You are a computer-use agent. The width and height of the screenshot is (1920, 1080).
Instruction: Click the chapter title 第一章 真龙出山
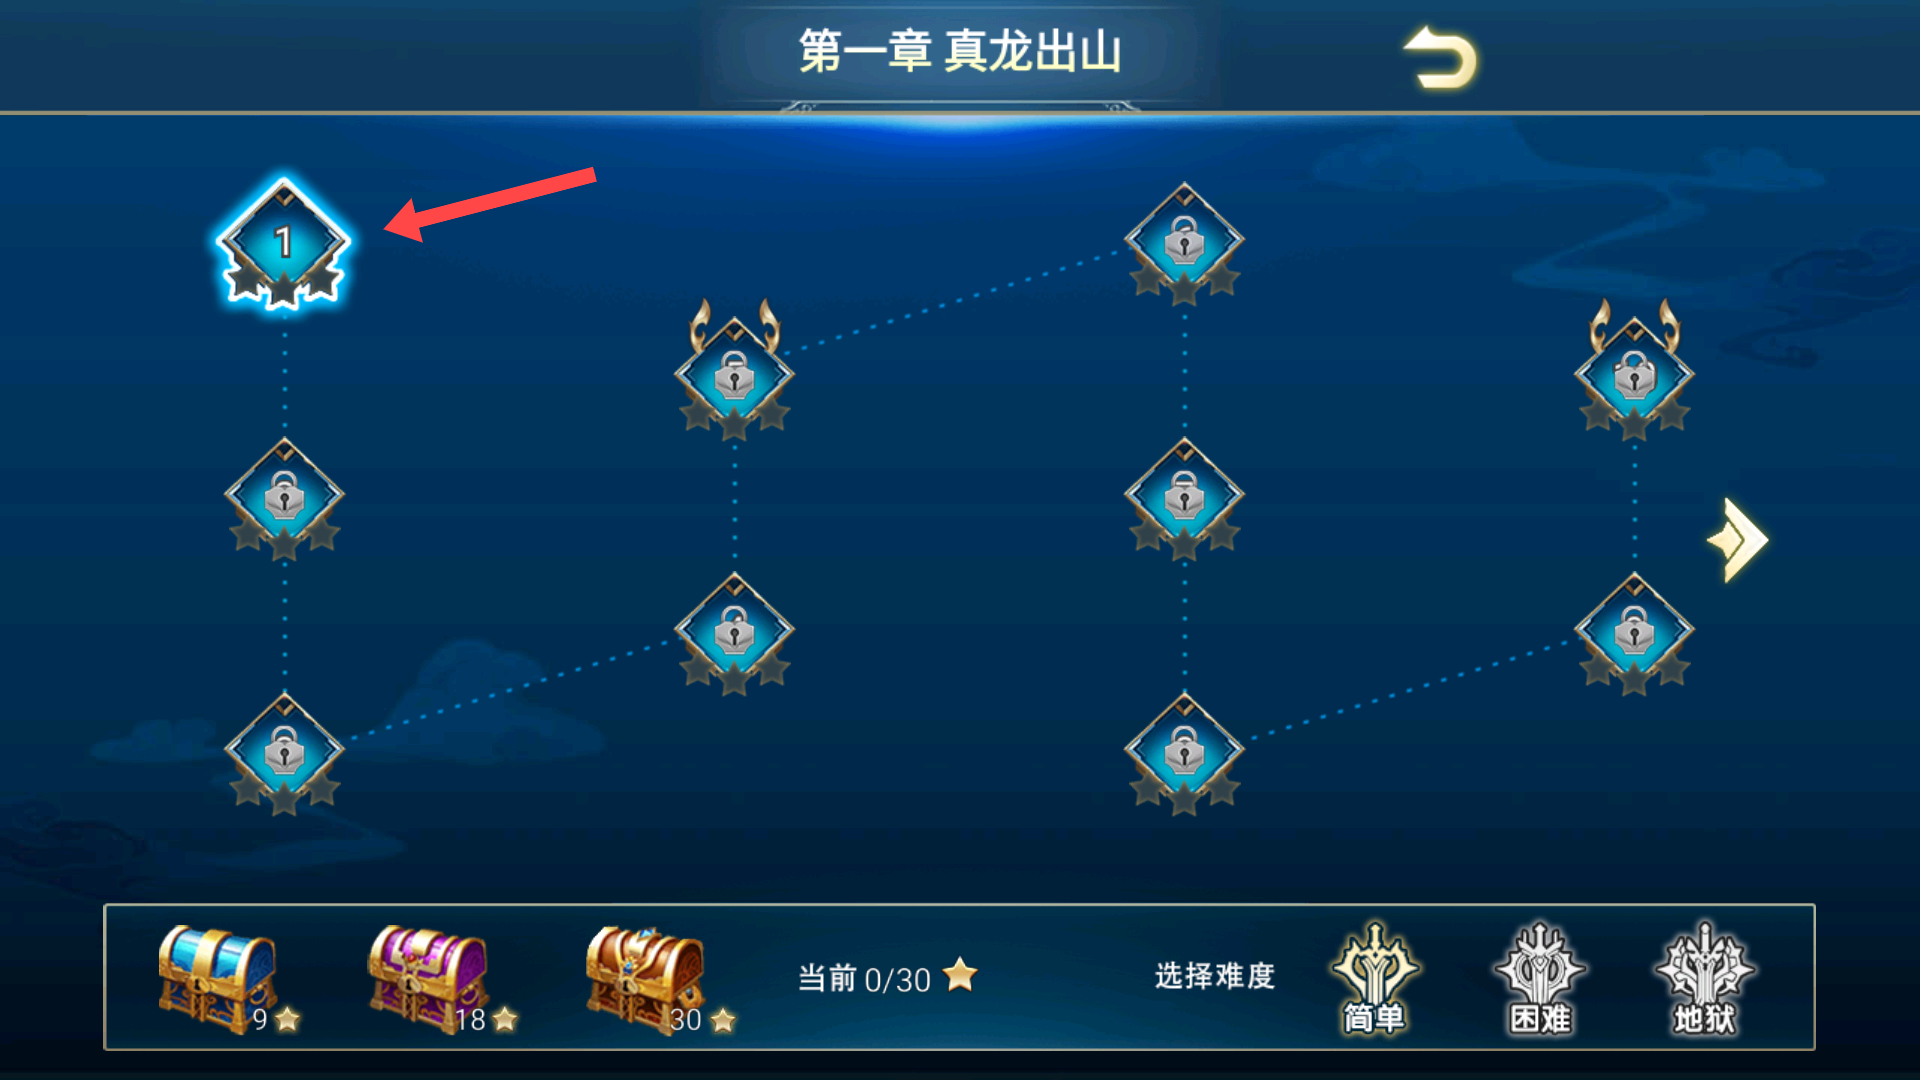(x=960, y=51)
